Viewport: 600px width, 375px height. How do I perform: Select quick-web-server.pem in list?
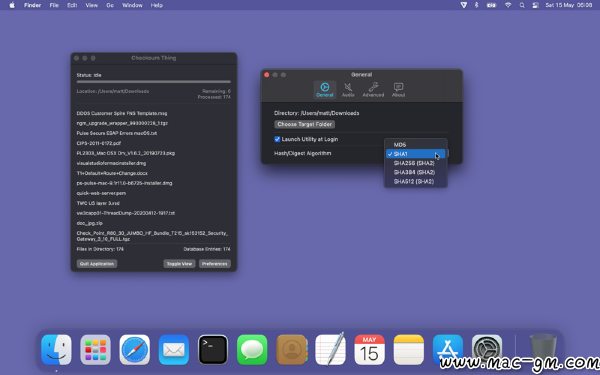(x=101, y=193)
